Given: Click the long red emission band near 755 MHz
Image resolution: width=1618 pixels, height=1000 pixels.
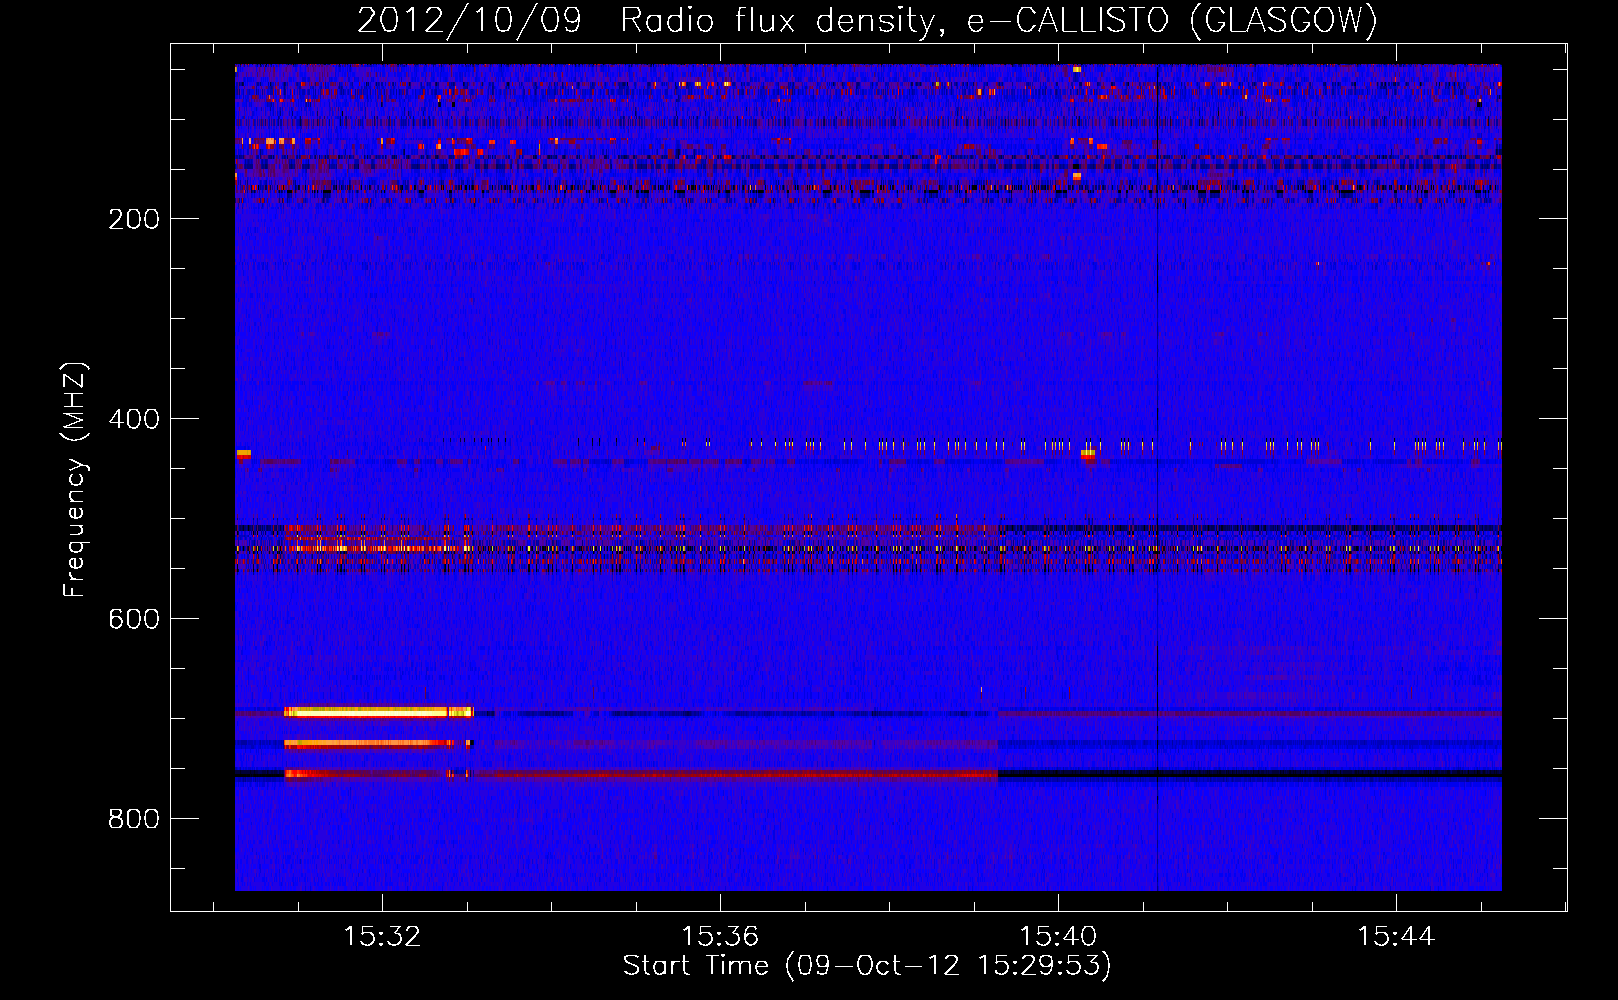Looking at the screenshot, I should [641, 774].
